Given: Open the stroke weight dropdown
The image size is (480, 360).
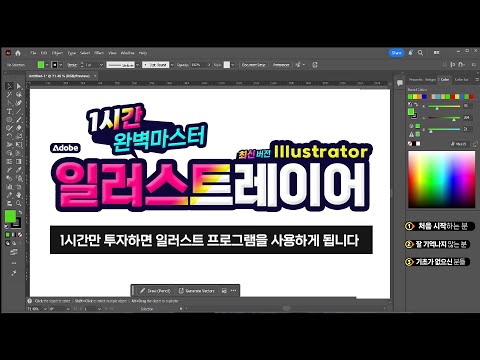Looking at the screenshot, I should tap(101, 65).
